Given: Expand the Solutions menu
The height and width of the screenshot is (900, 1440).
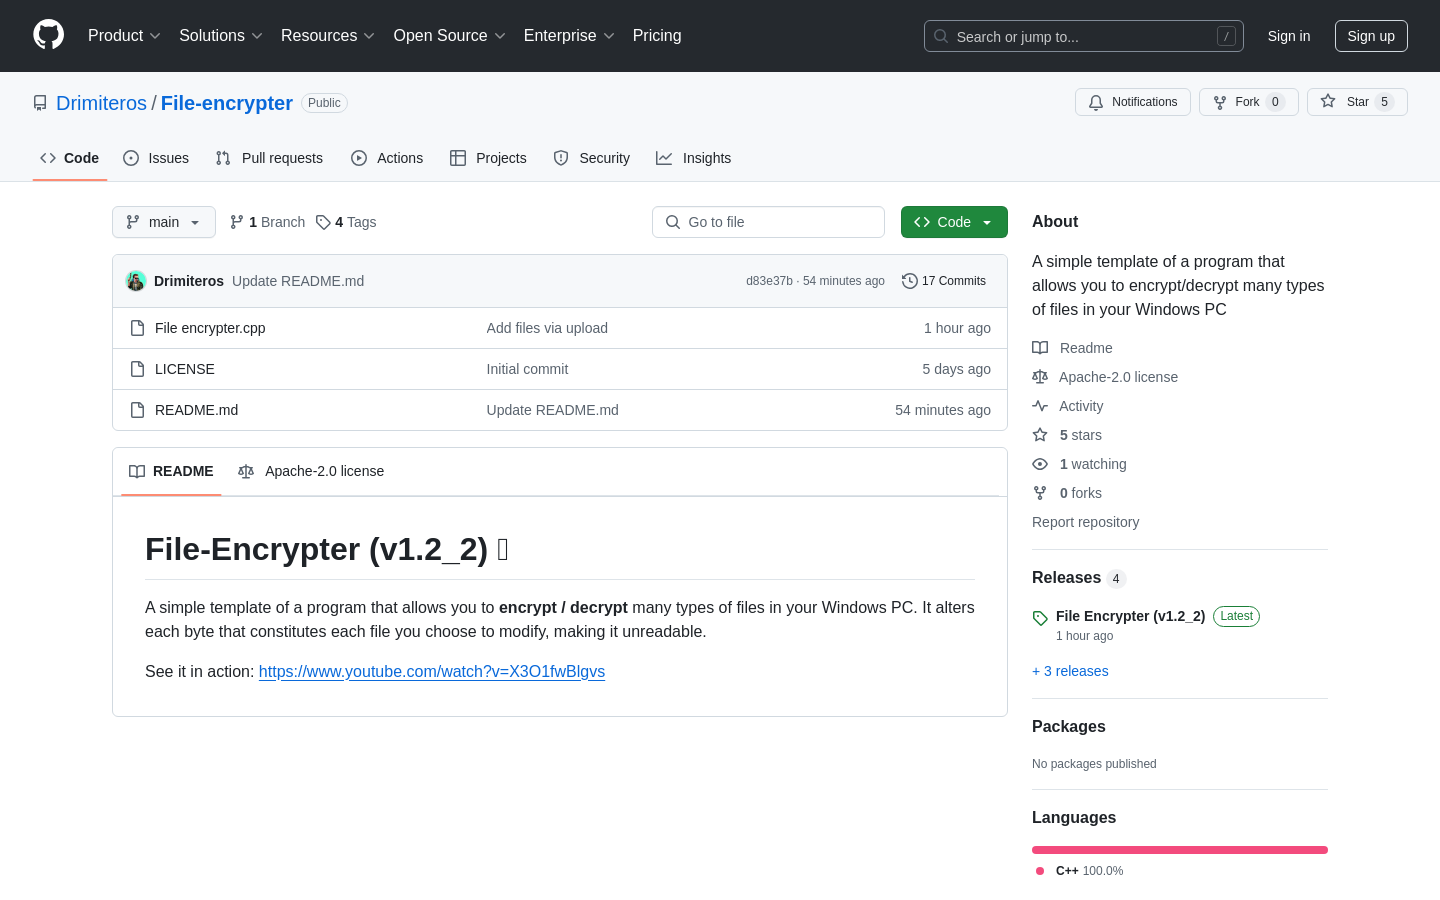Looking at the screenshot, I should pos(221,36).
